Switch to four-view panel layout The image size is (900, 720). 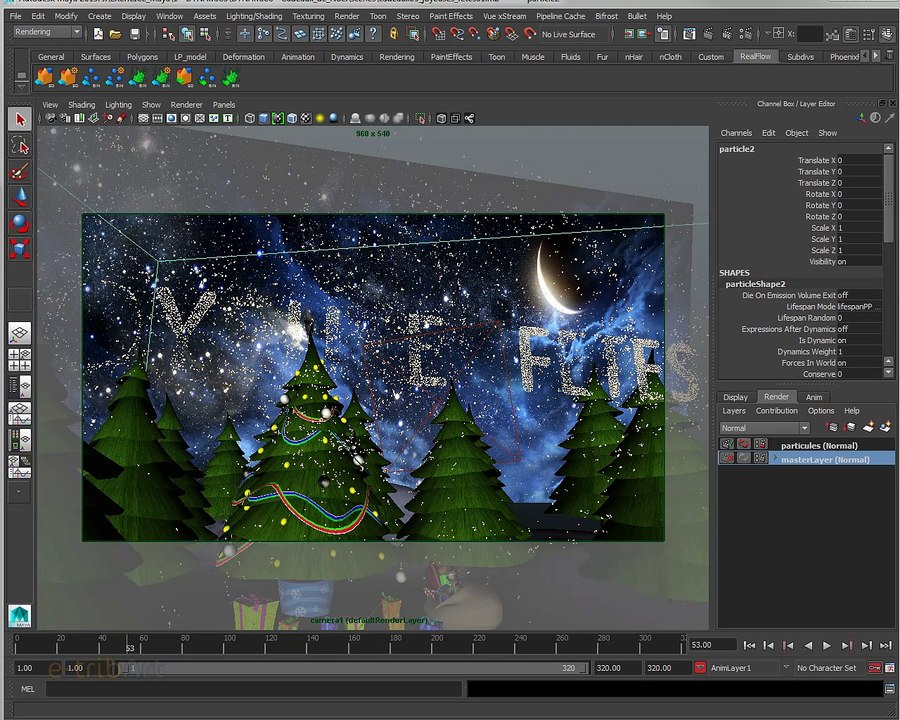click(x=20, y=360)
